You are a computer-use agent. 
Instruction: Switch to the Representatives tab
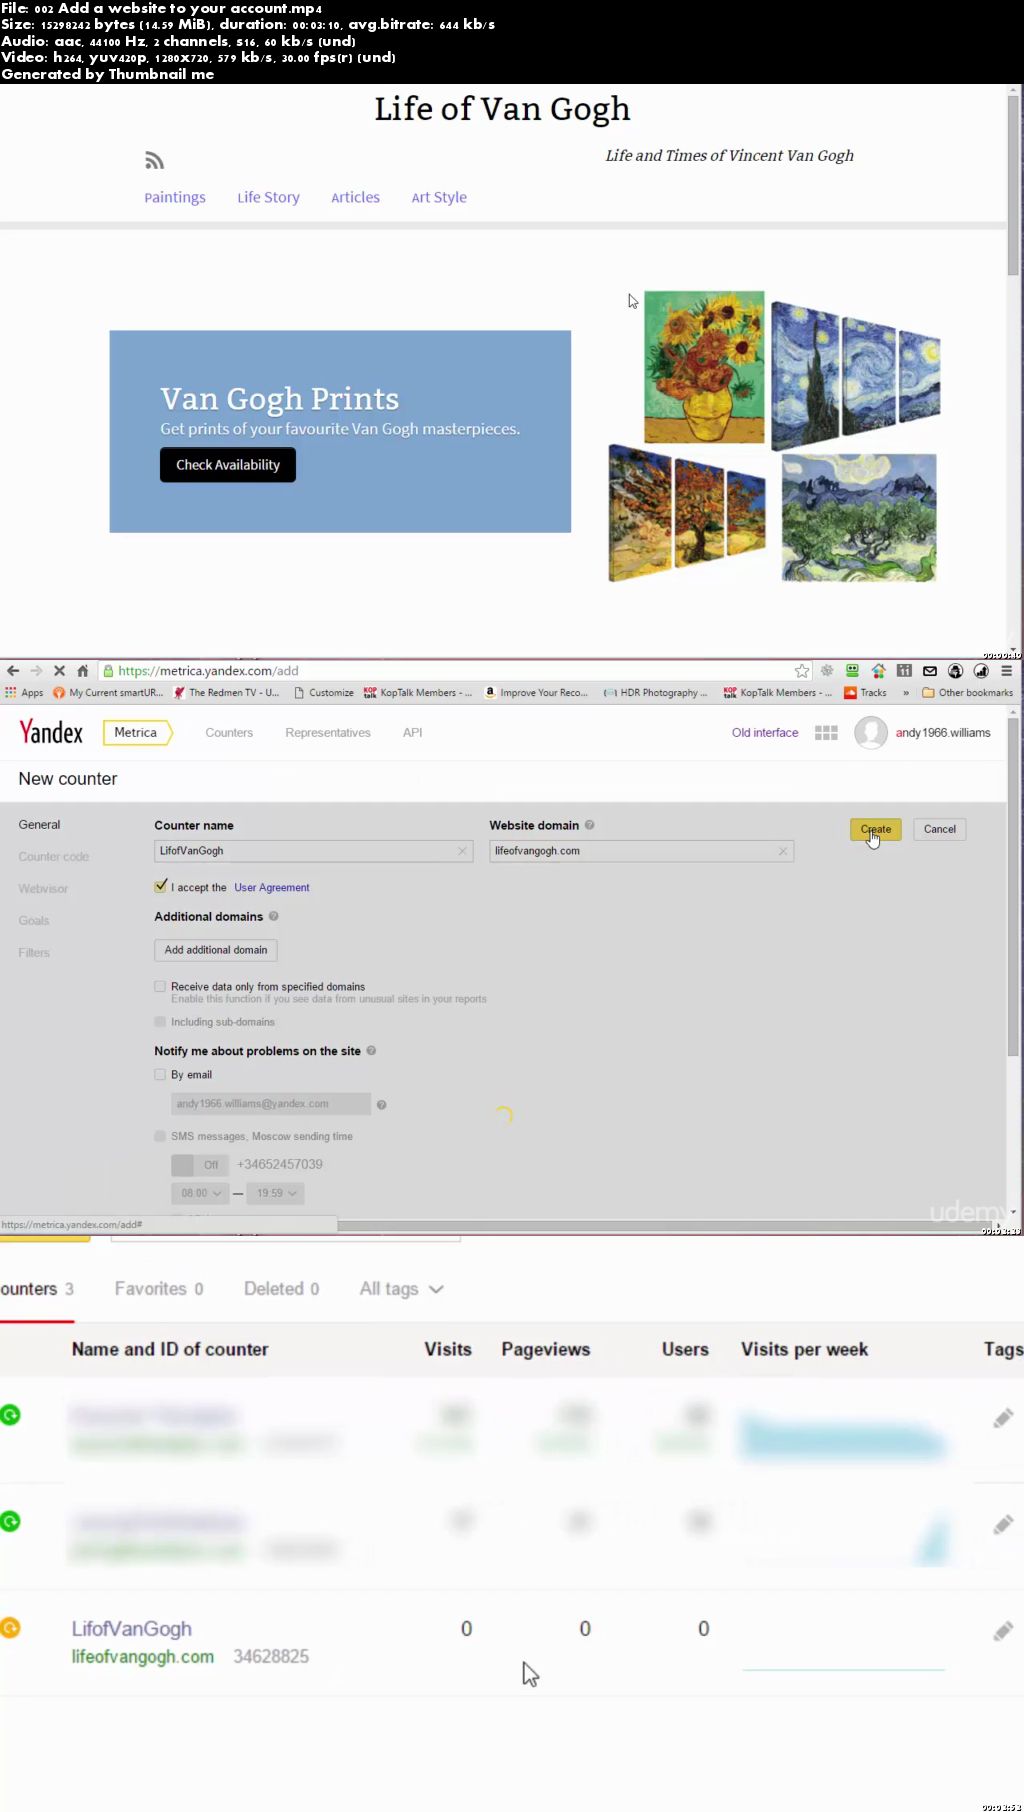pyautogui.click(x=328, y=733)
